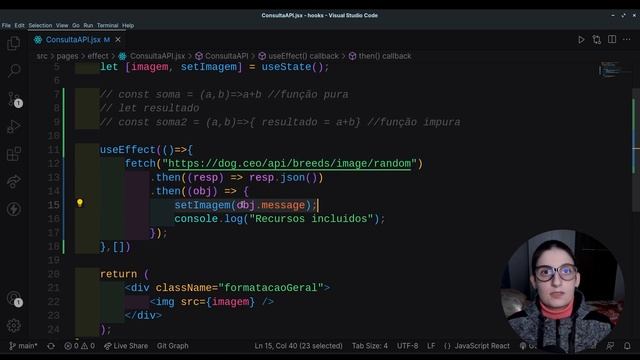Click on img src={imagem} code
640x360 pixels.
pyautogui.click(x=212, y=302)
